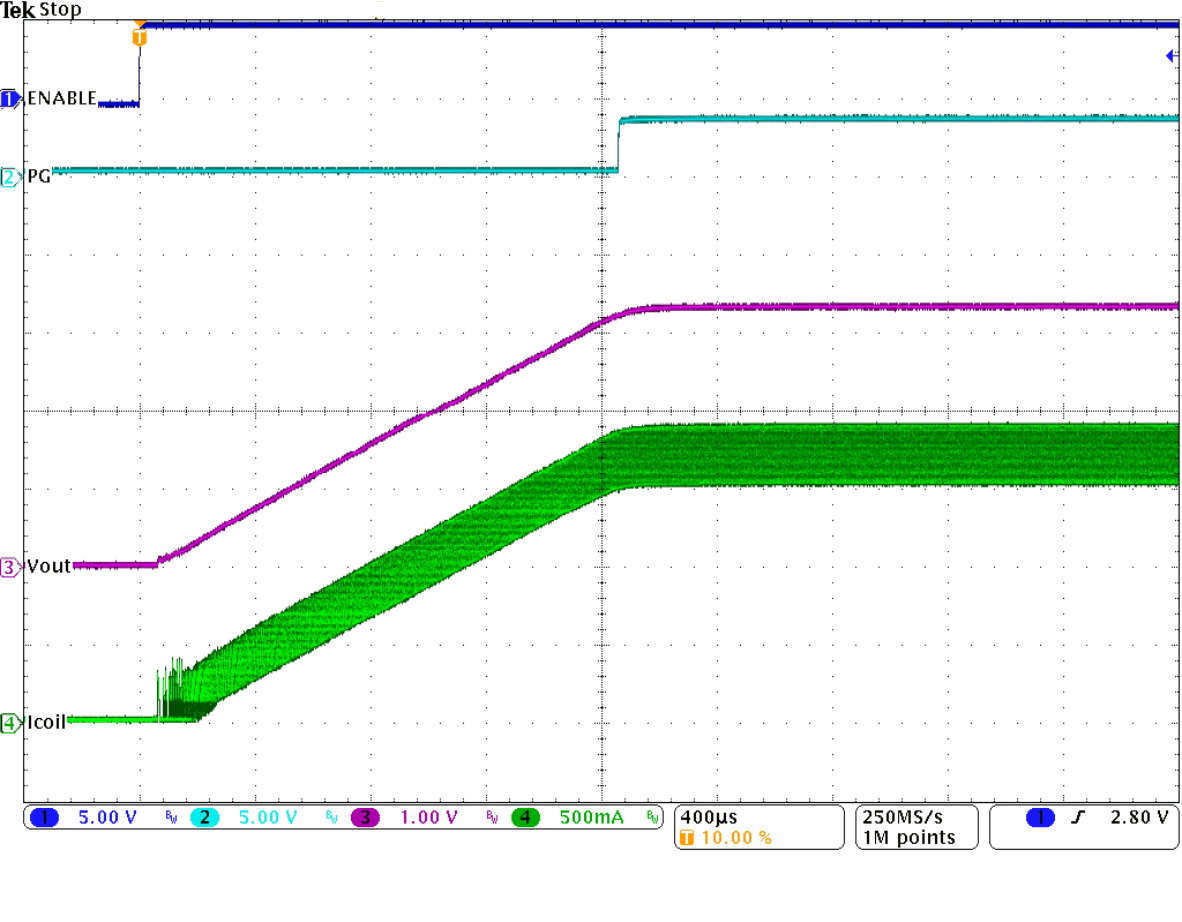Image resolution: width=1182 pixels, height=922 pixels.
Task: Select the Channel 3 Vout marker
Action: tap(9, 566)
